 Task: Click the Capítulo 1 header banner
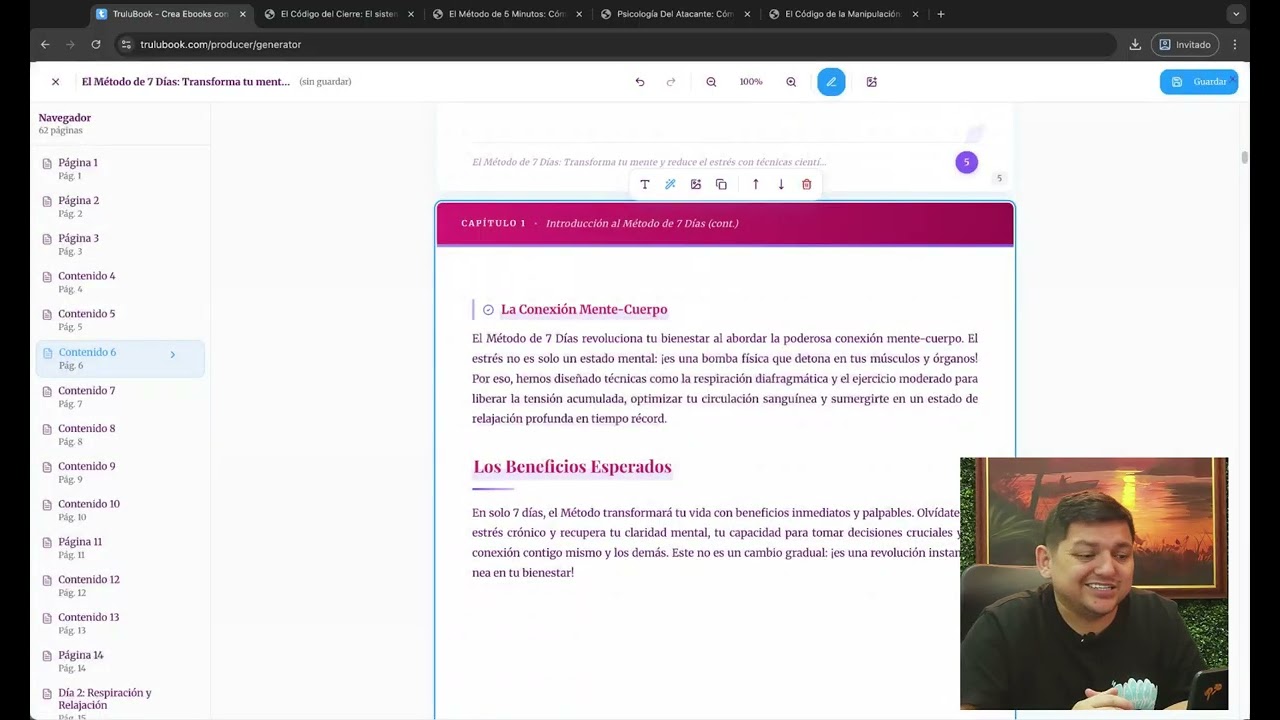[725, 224]
